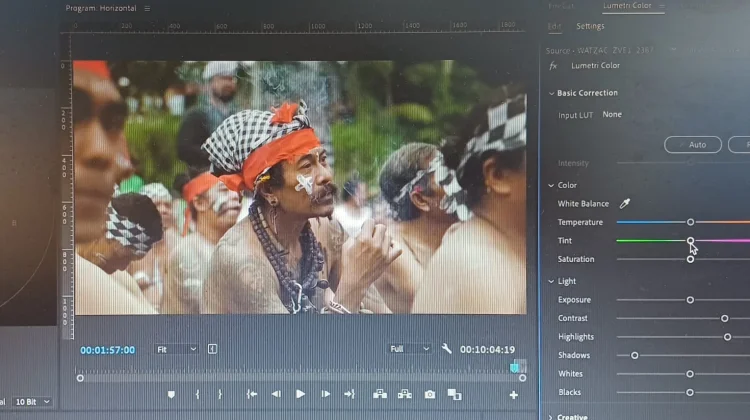Click the left zoom scroll bar handle
Screen dimensions: 750x420
[80, 378]
